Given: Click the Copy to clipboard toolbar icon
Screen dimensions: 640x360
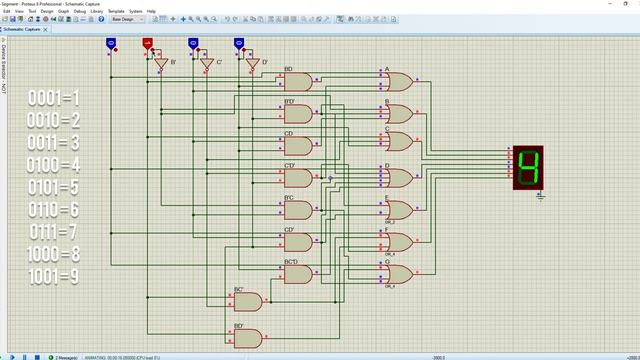Looking at the screenshot, I should [x=253, y=19].
